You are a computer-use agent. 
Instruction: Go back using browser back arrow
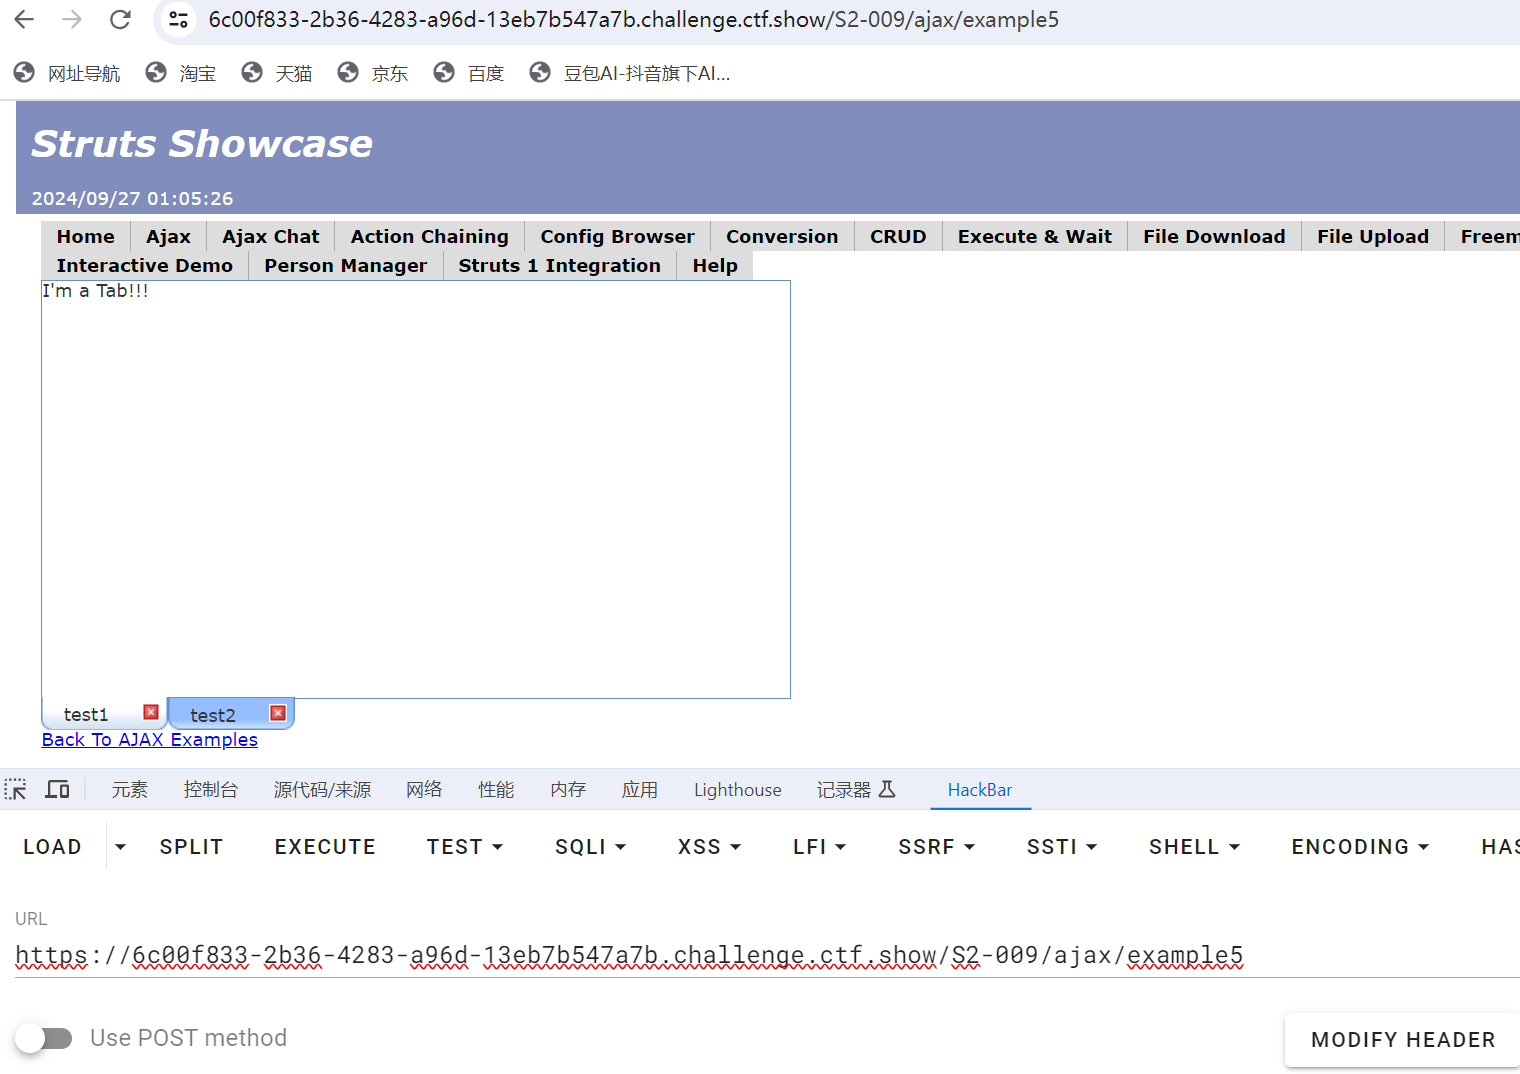24,19
